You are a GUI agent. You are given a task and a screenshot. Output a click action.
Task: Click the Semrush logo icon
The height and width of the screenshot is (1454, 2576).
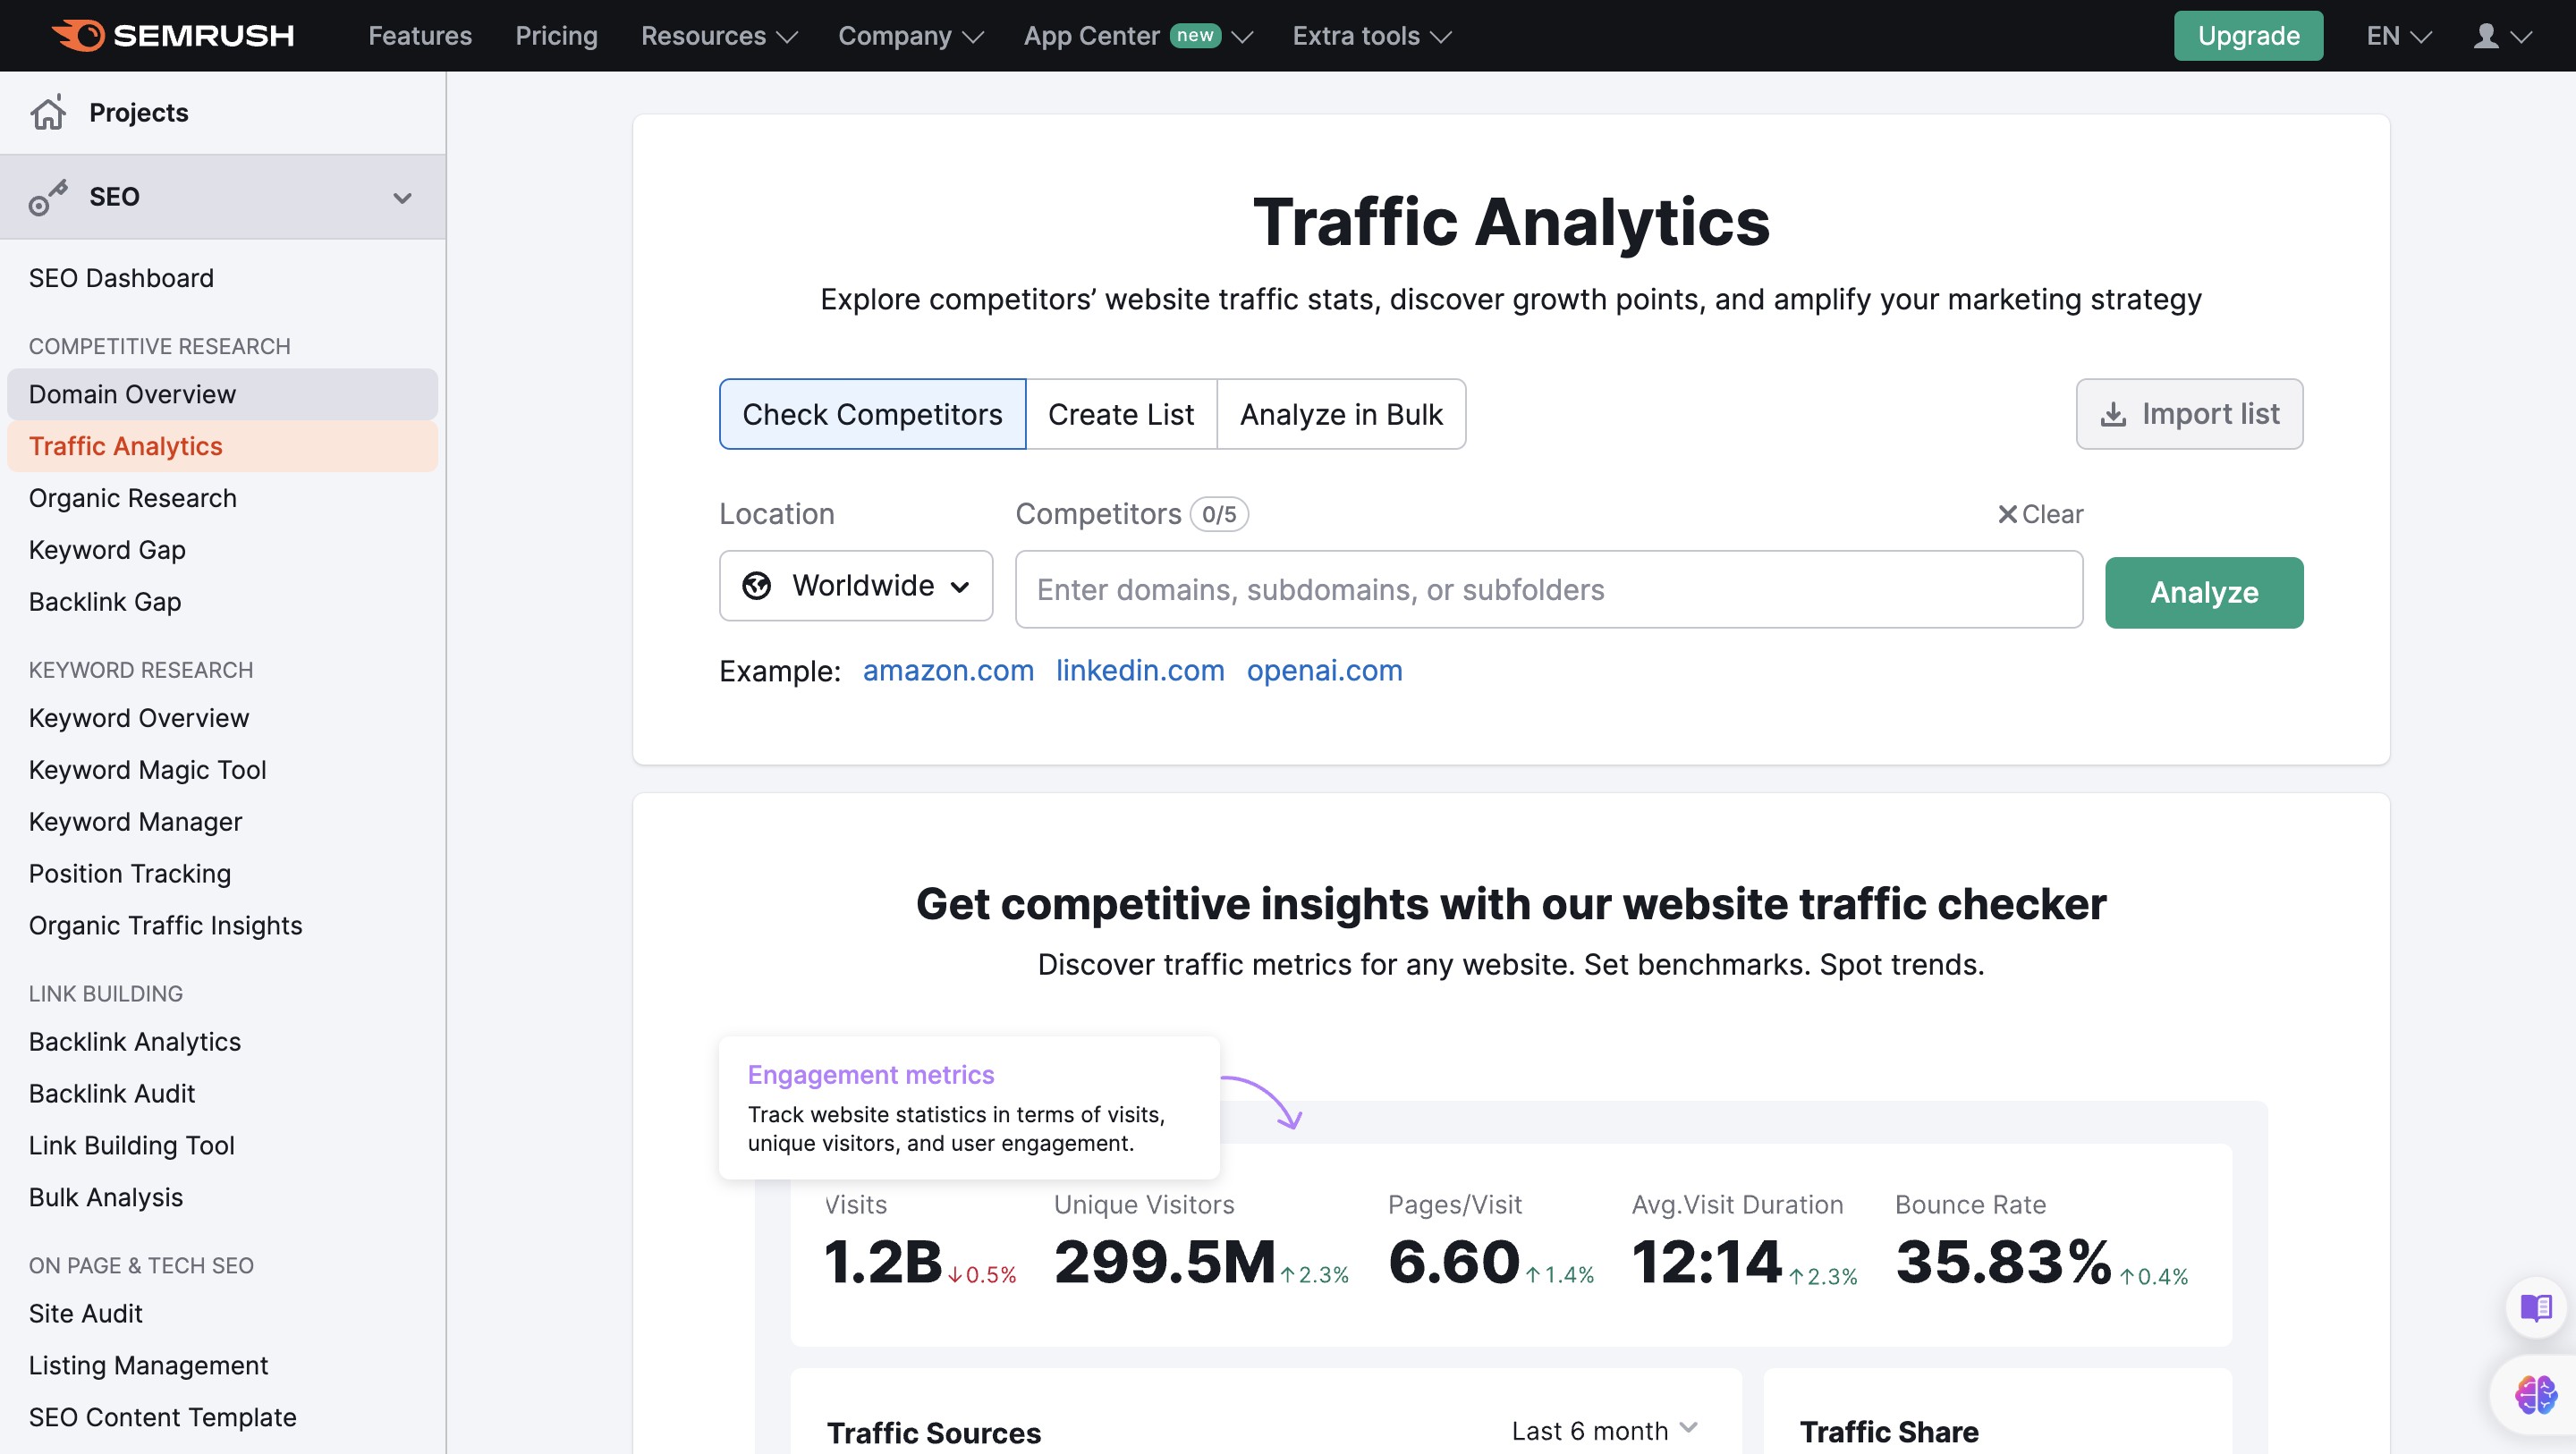(x=78, y=35)
